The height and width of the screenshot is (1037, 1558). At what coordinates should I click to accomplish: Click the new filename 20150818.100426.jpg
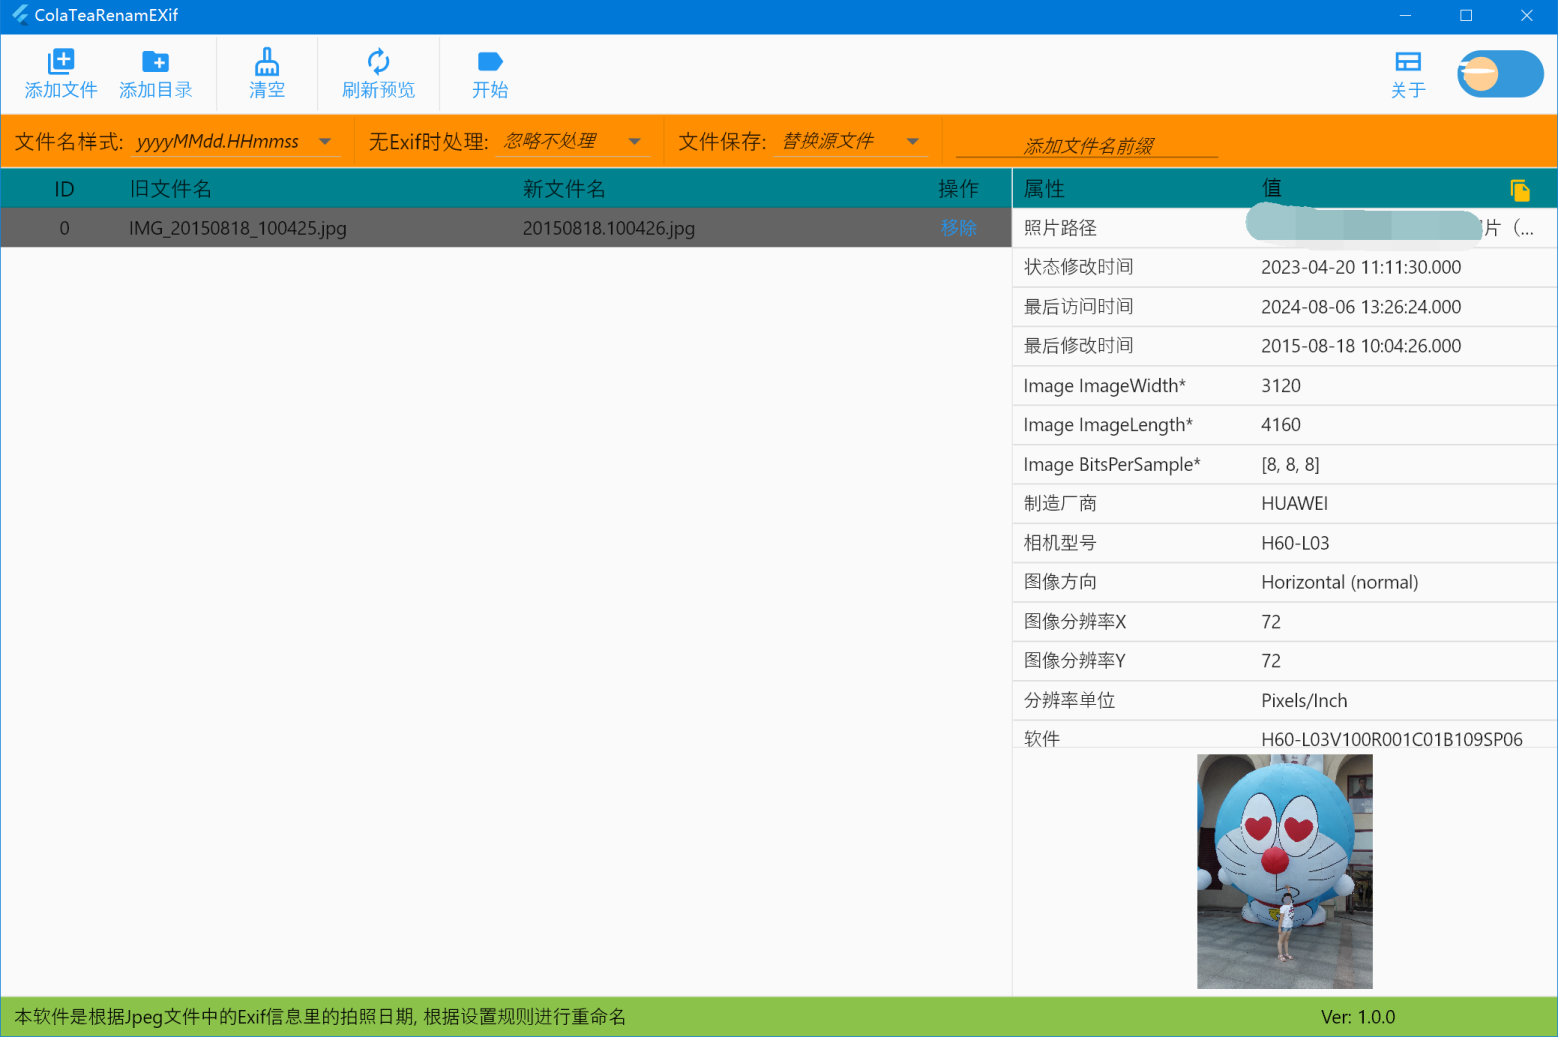coord(609,228)
